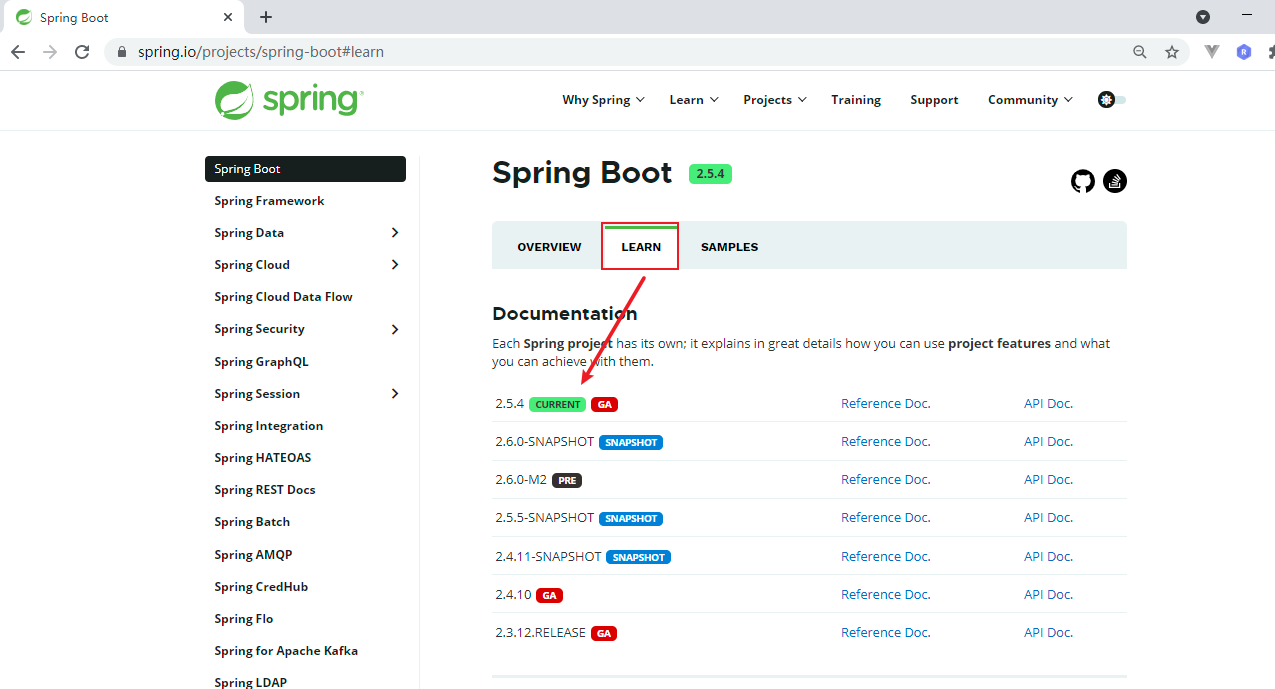Image resolution: width=1275 pixels, height=689 pixels.
Task: Bookmark this page with the star icon
Action: 1172,52
